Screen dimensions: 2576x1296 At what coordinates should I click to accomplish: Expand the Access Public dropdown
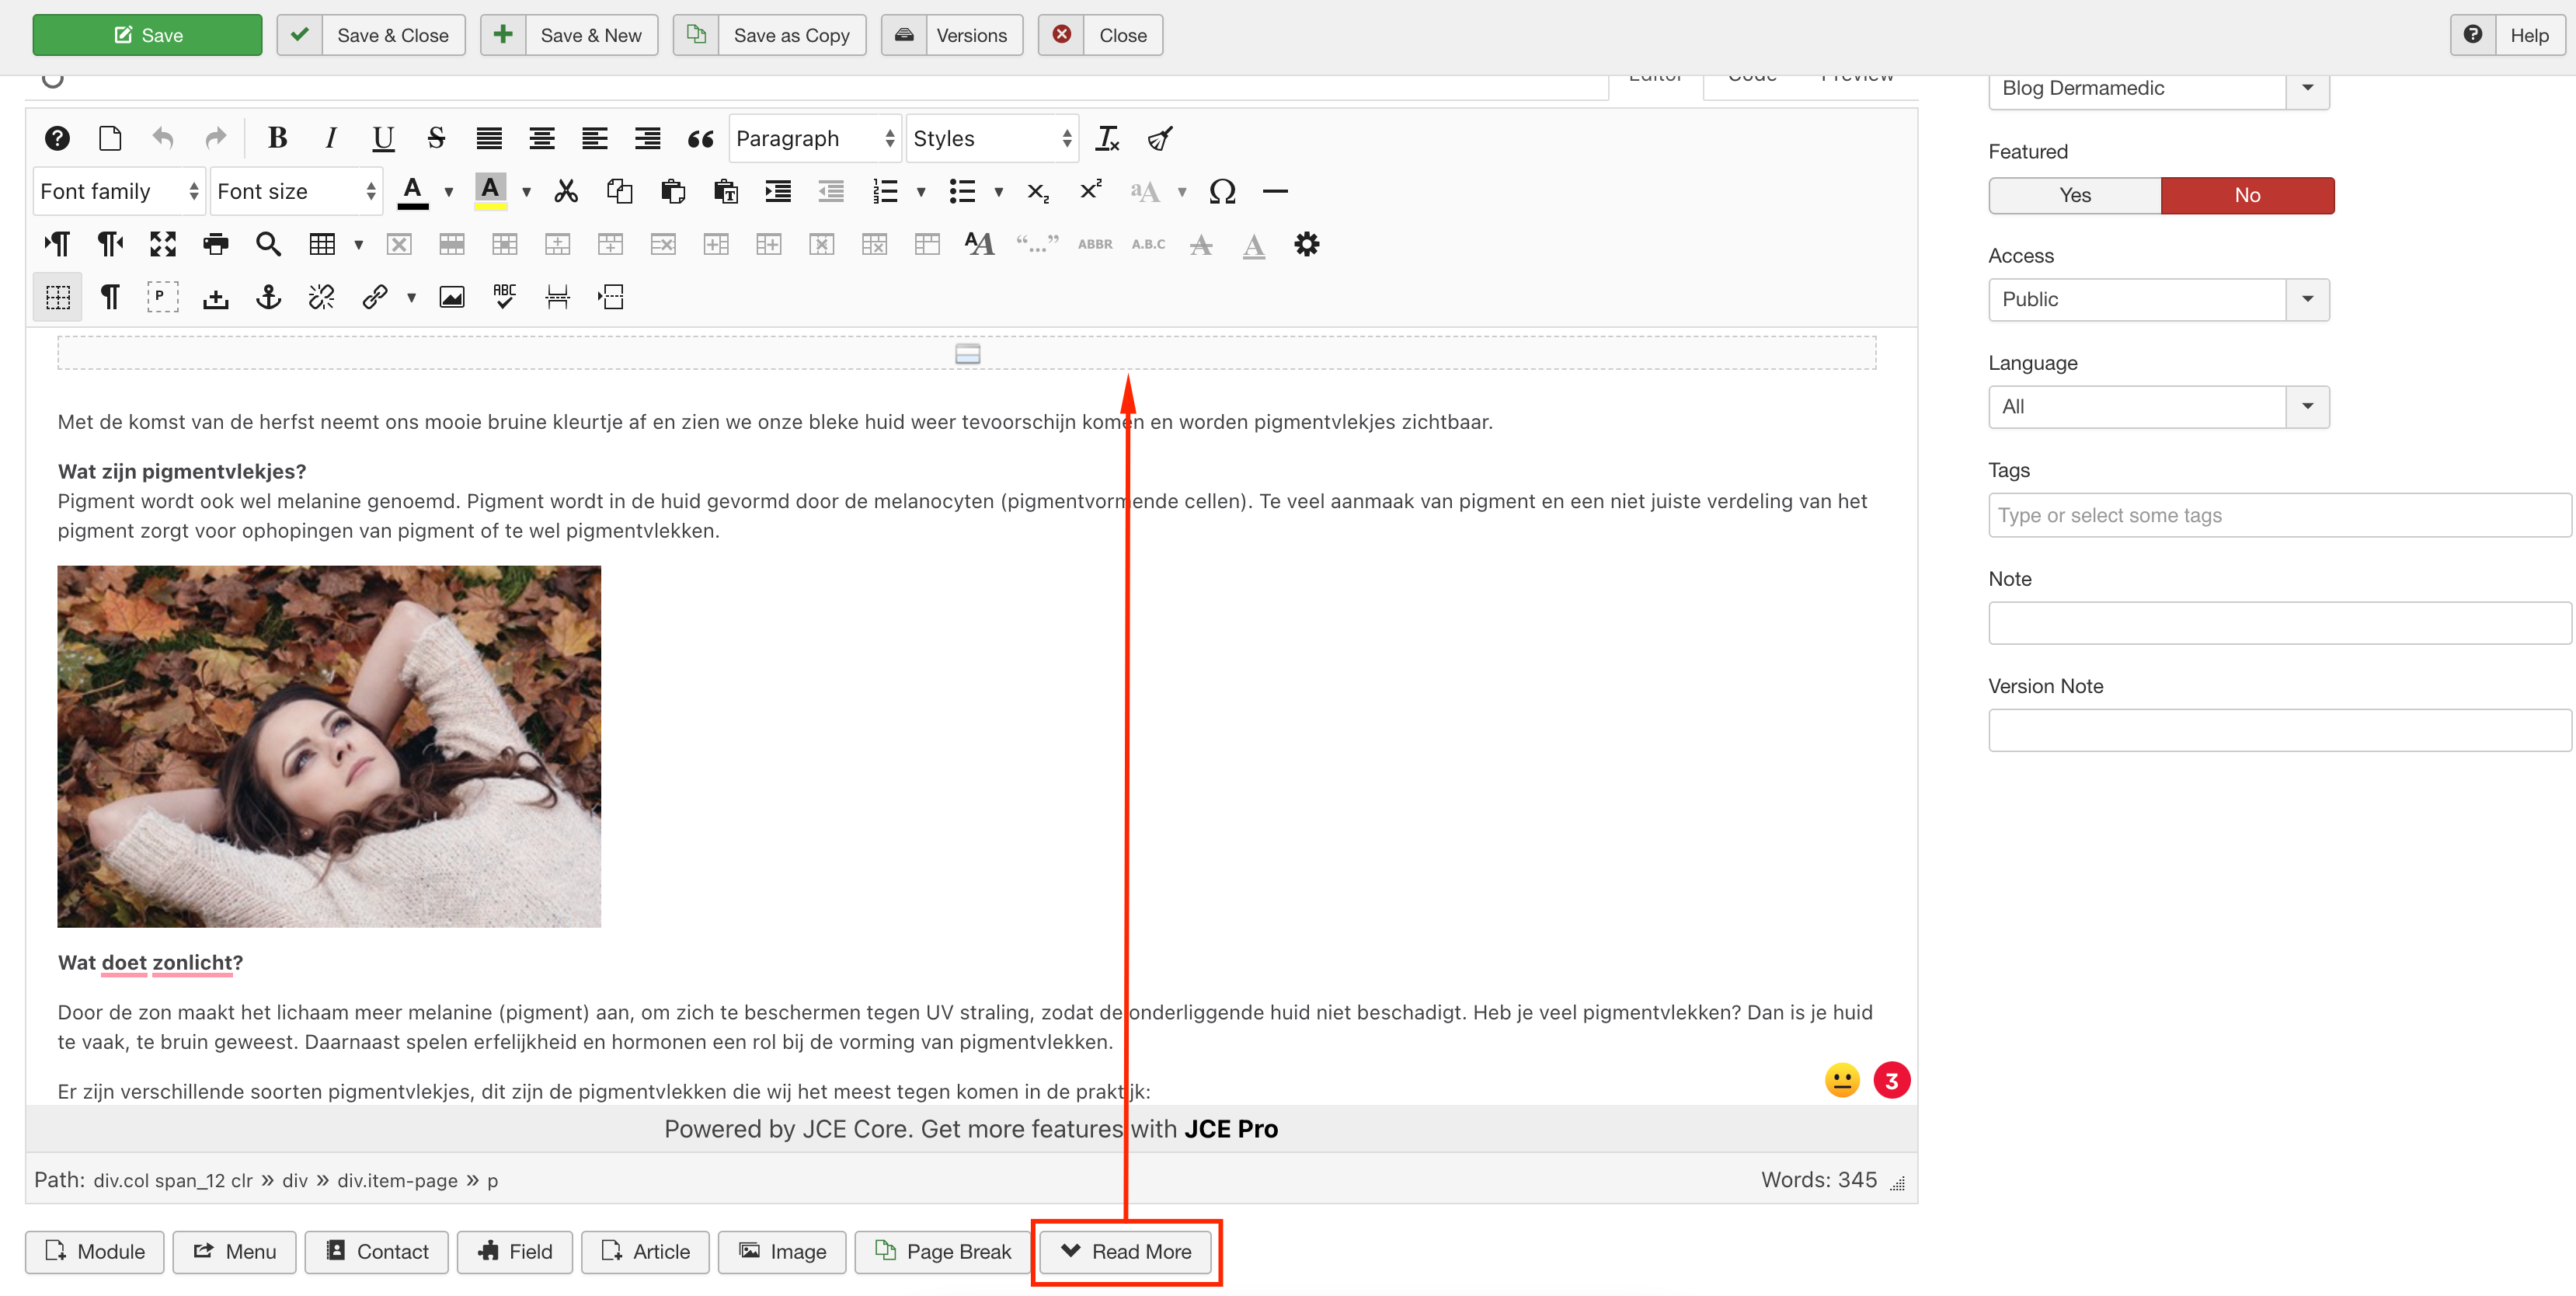point(2306,299)
